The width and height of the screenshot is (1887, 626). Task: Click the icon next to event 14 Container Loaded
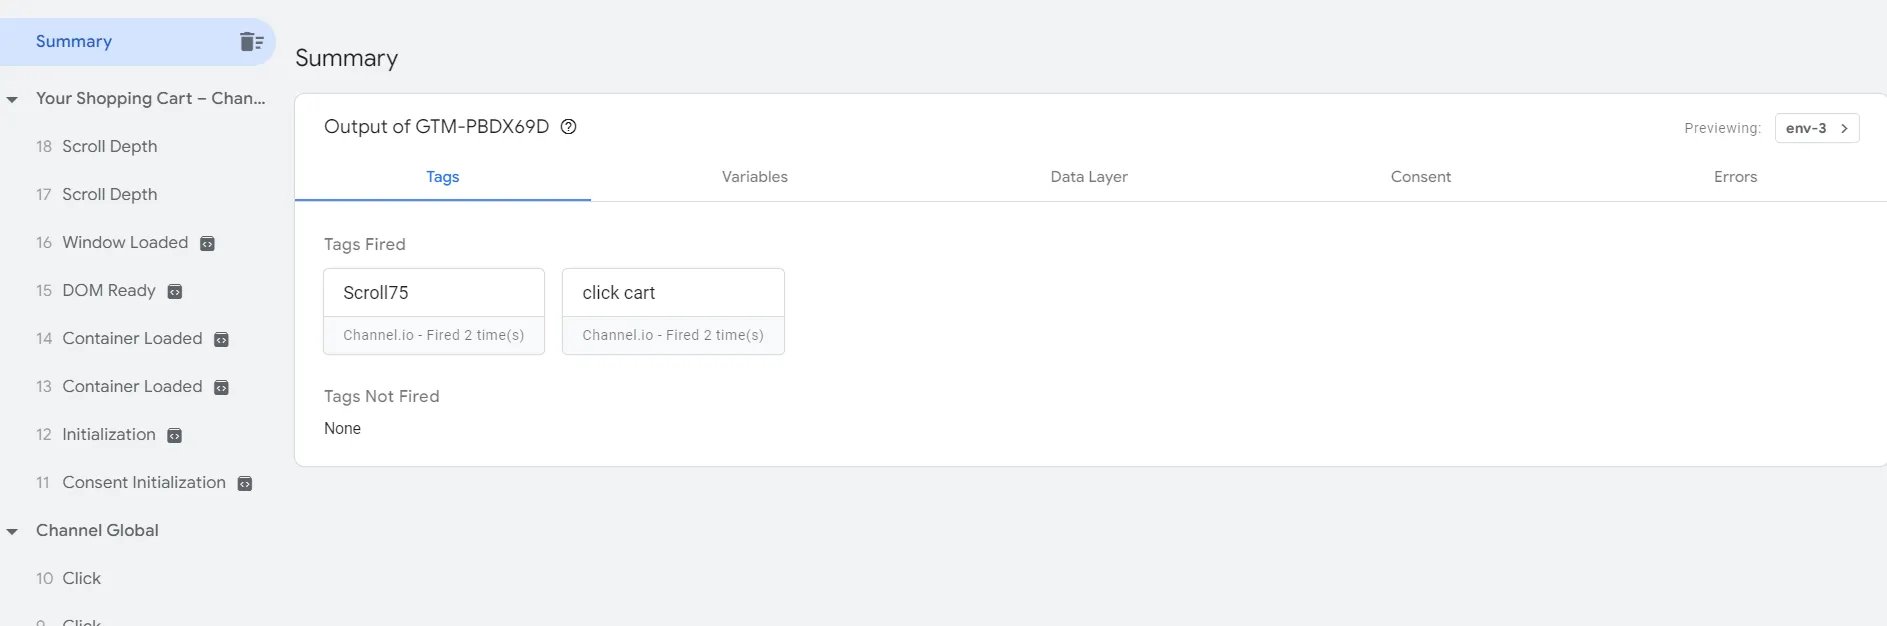(222, 339)
